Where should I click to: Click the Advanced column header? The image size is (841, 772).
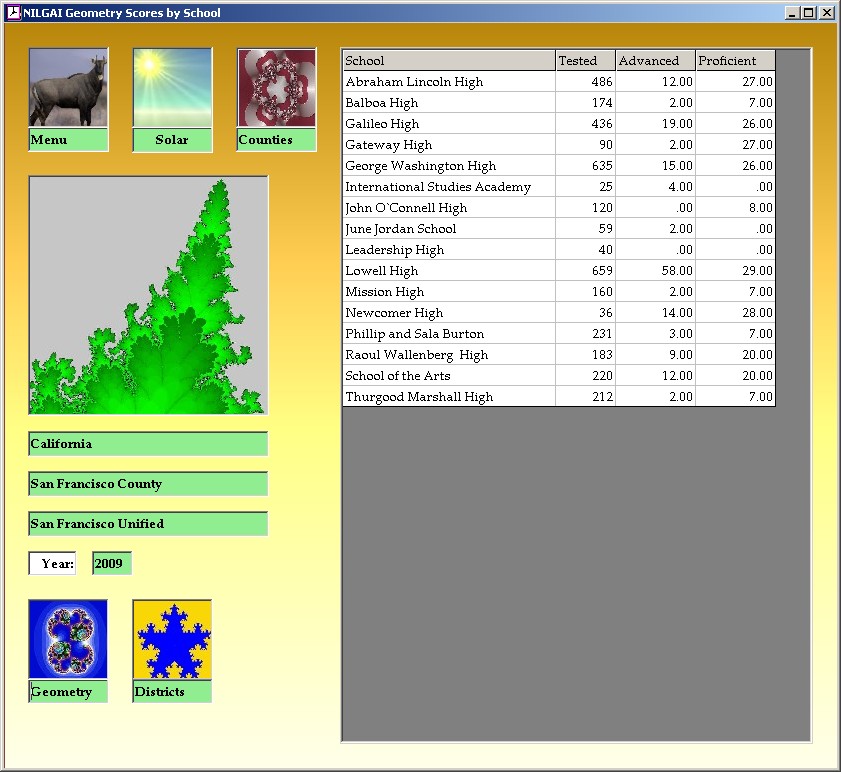pyautogui.click(x=655, y=61)
